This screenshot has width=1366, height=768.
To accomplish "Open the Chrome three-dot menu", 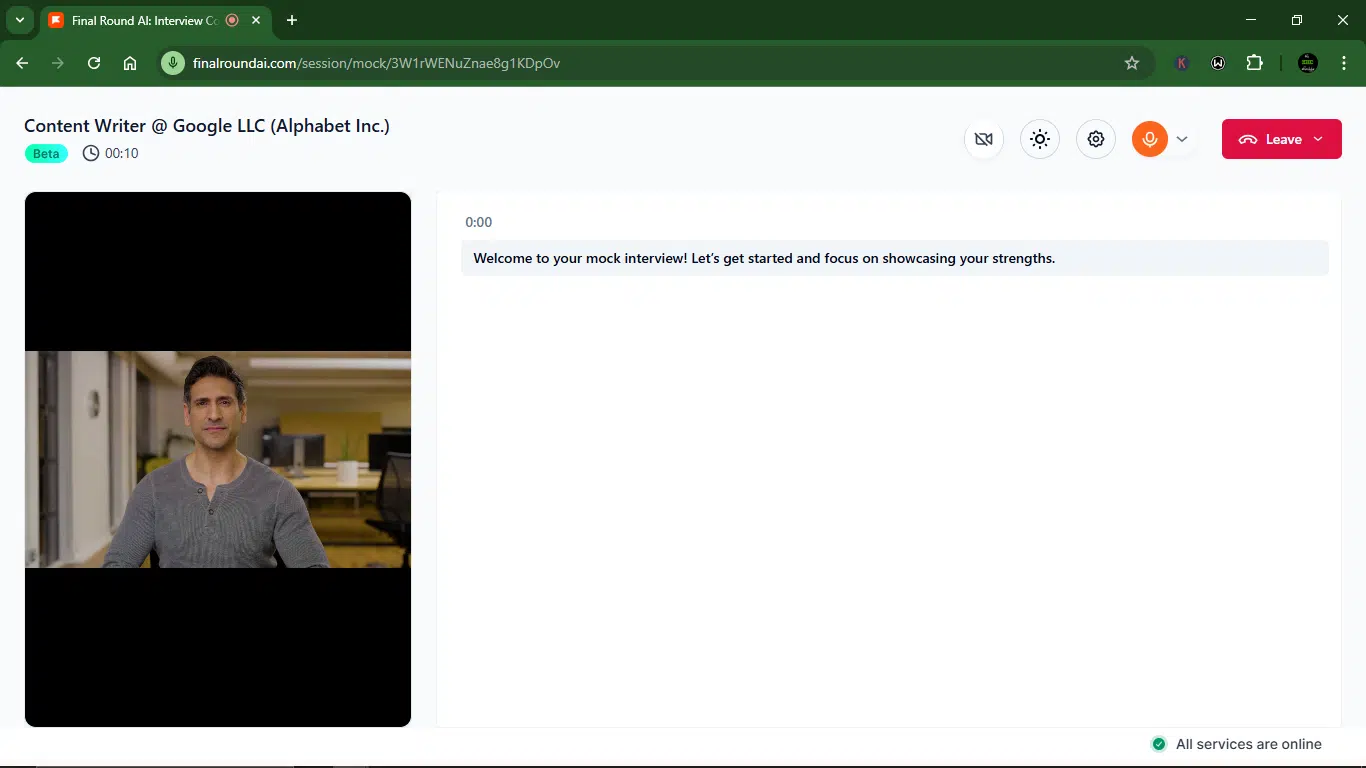I will [x=1342, y=63].
